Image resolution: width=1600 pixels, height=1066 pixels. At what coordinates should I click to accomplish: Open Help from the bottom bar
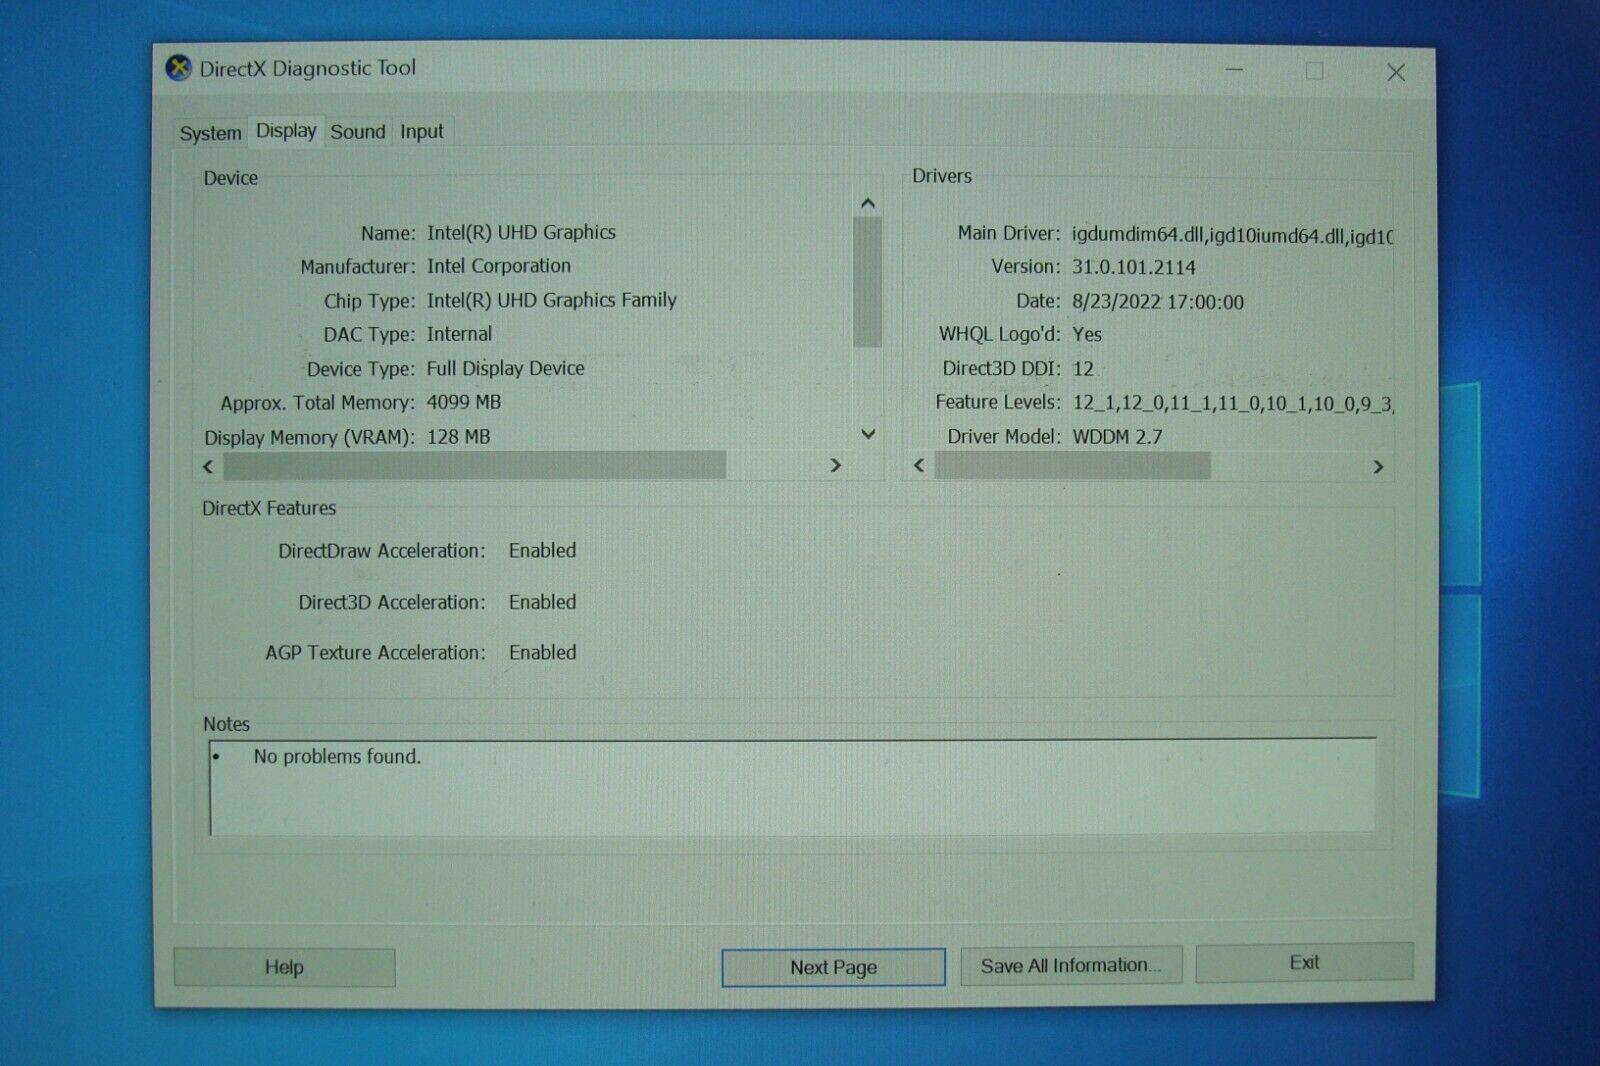point(285,967)
